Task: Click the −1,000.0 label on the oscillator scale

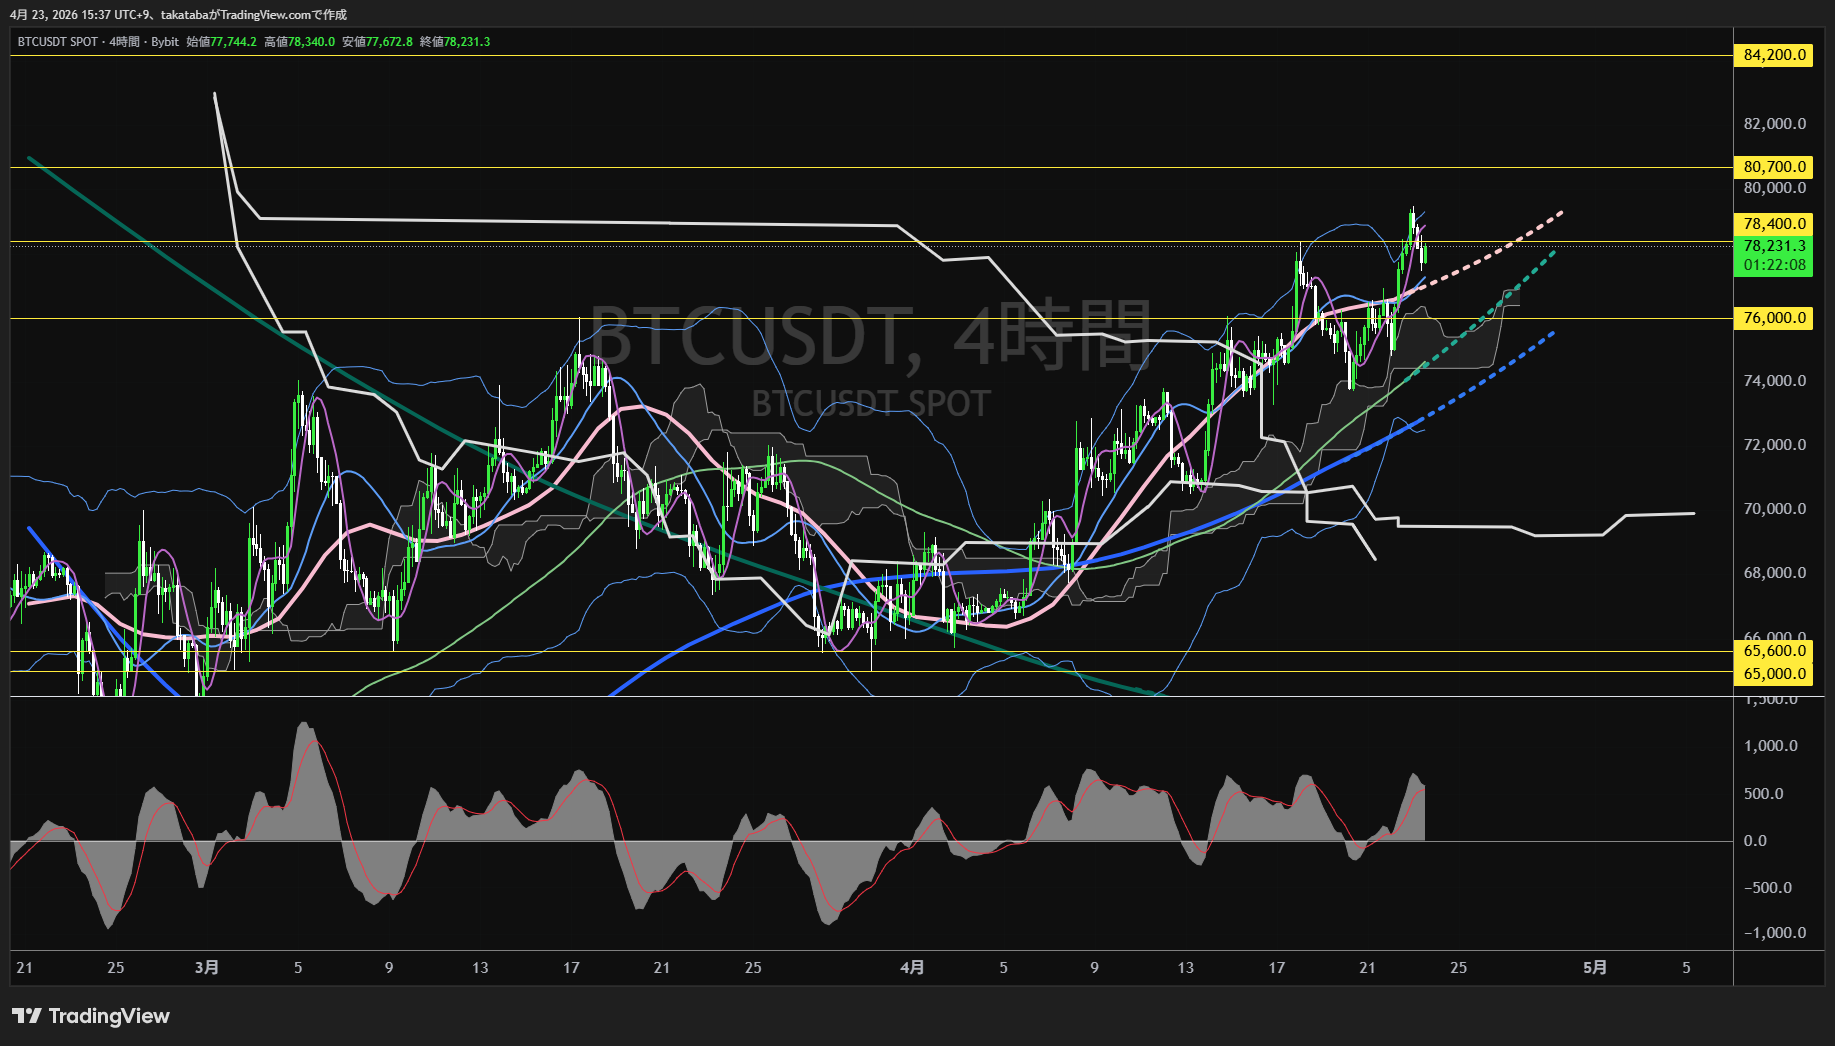Action: [x=1774, y=933]
